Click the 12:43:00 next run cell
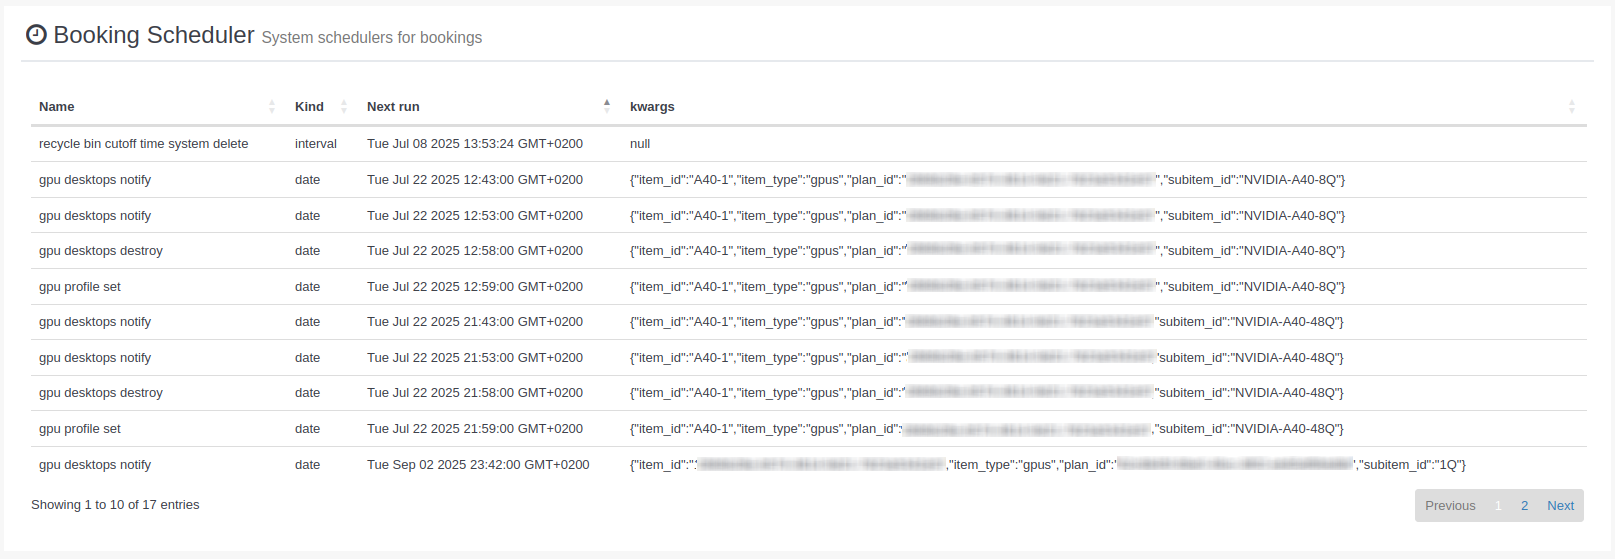Screen dimensions: 1615x559 click(x=474, y=180)
